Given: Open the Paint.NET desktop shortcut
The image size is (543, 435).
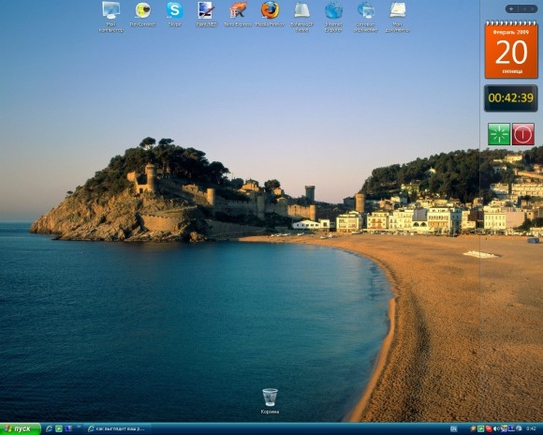Looking at the screenshot, I should click(206, 14).
